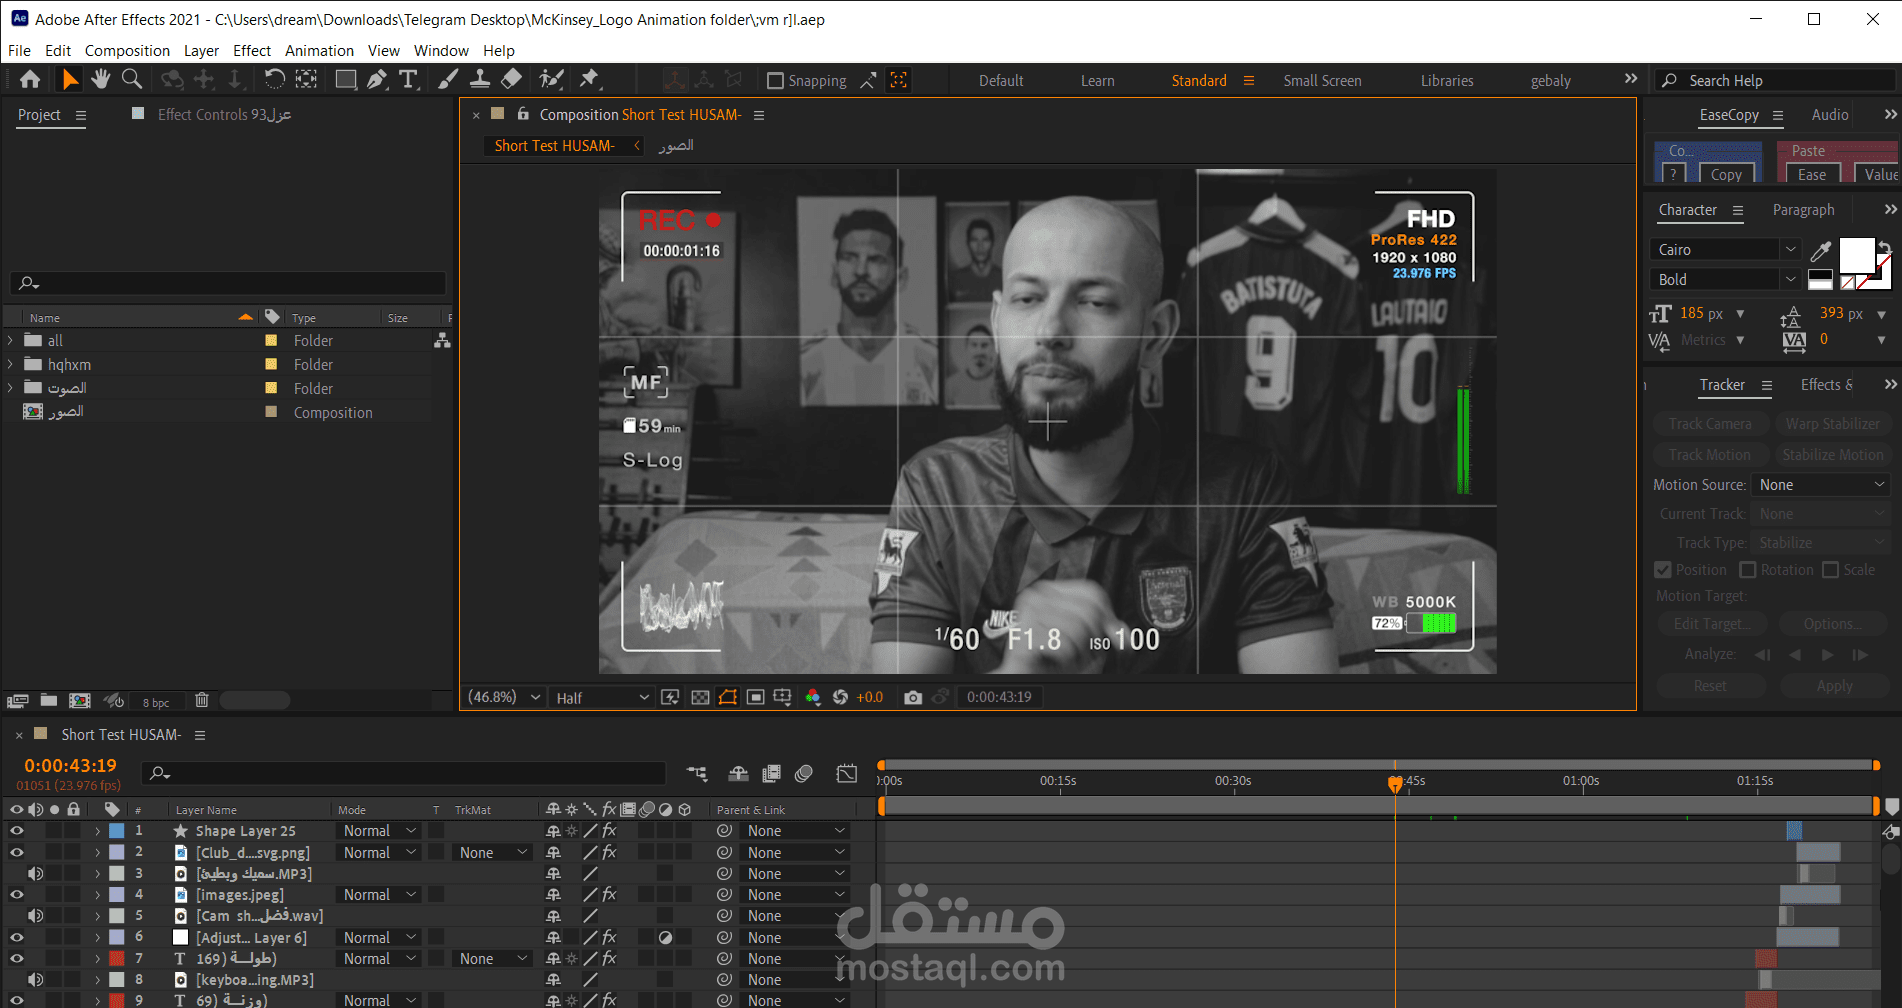Open the File menu
The width and height of the screenshot is (1902, 1008).
click(x=19, y=51)
